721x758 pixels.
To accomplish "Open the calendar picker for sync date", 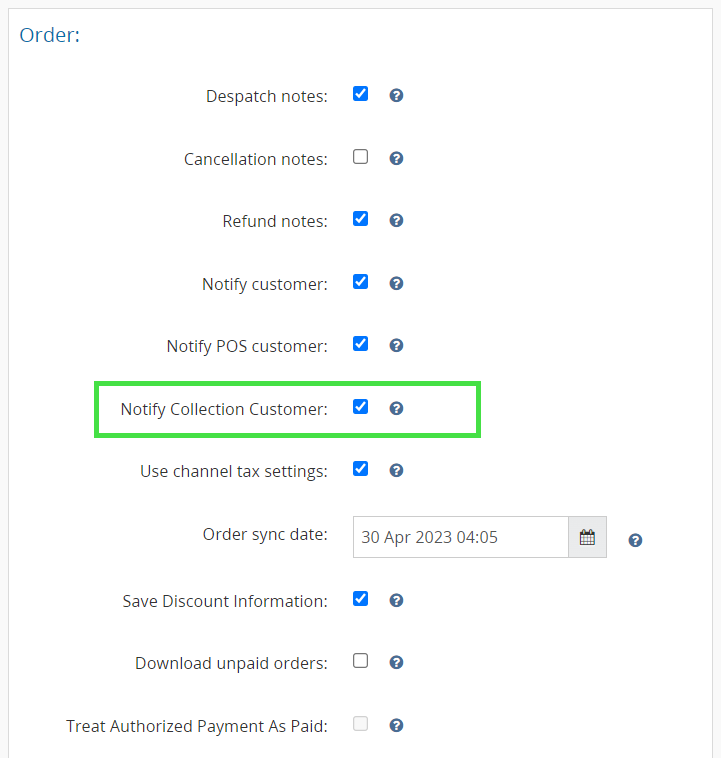I will tap(587, 537).
